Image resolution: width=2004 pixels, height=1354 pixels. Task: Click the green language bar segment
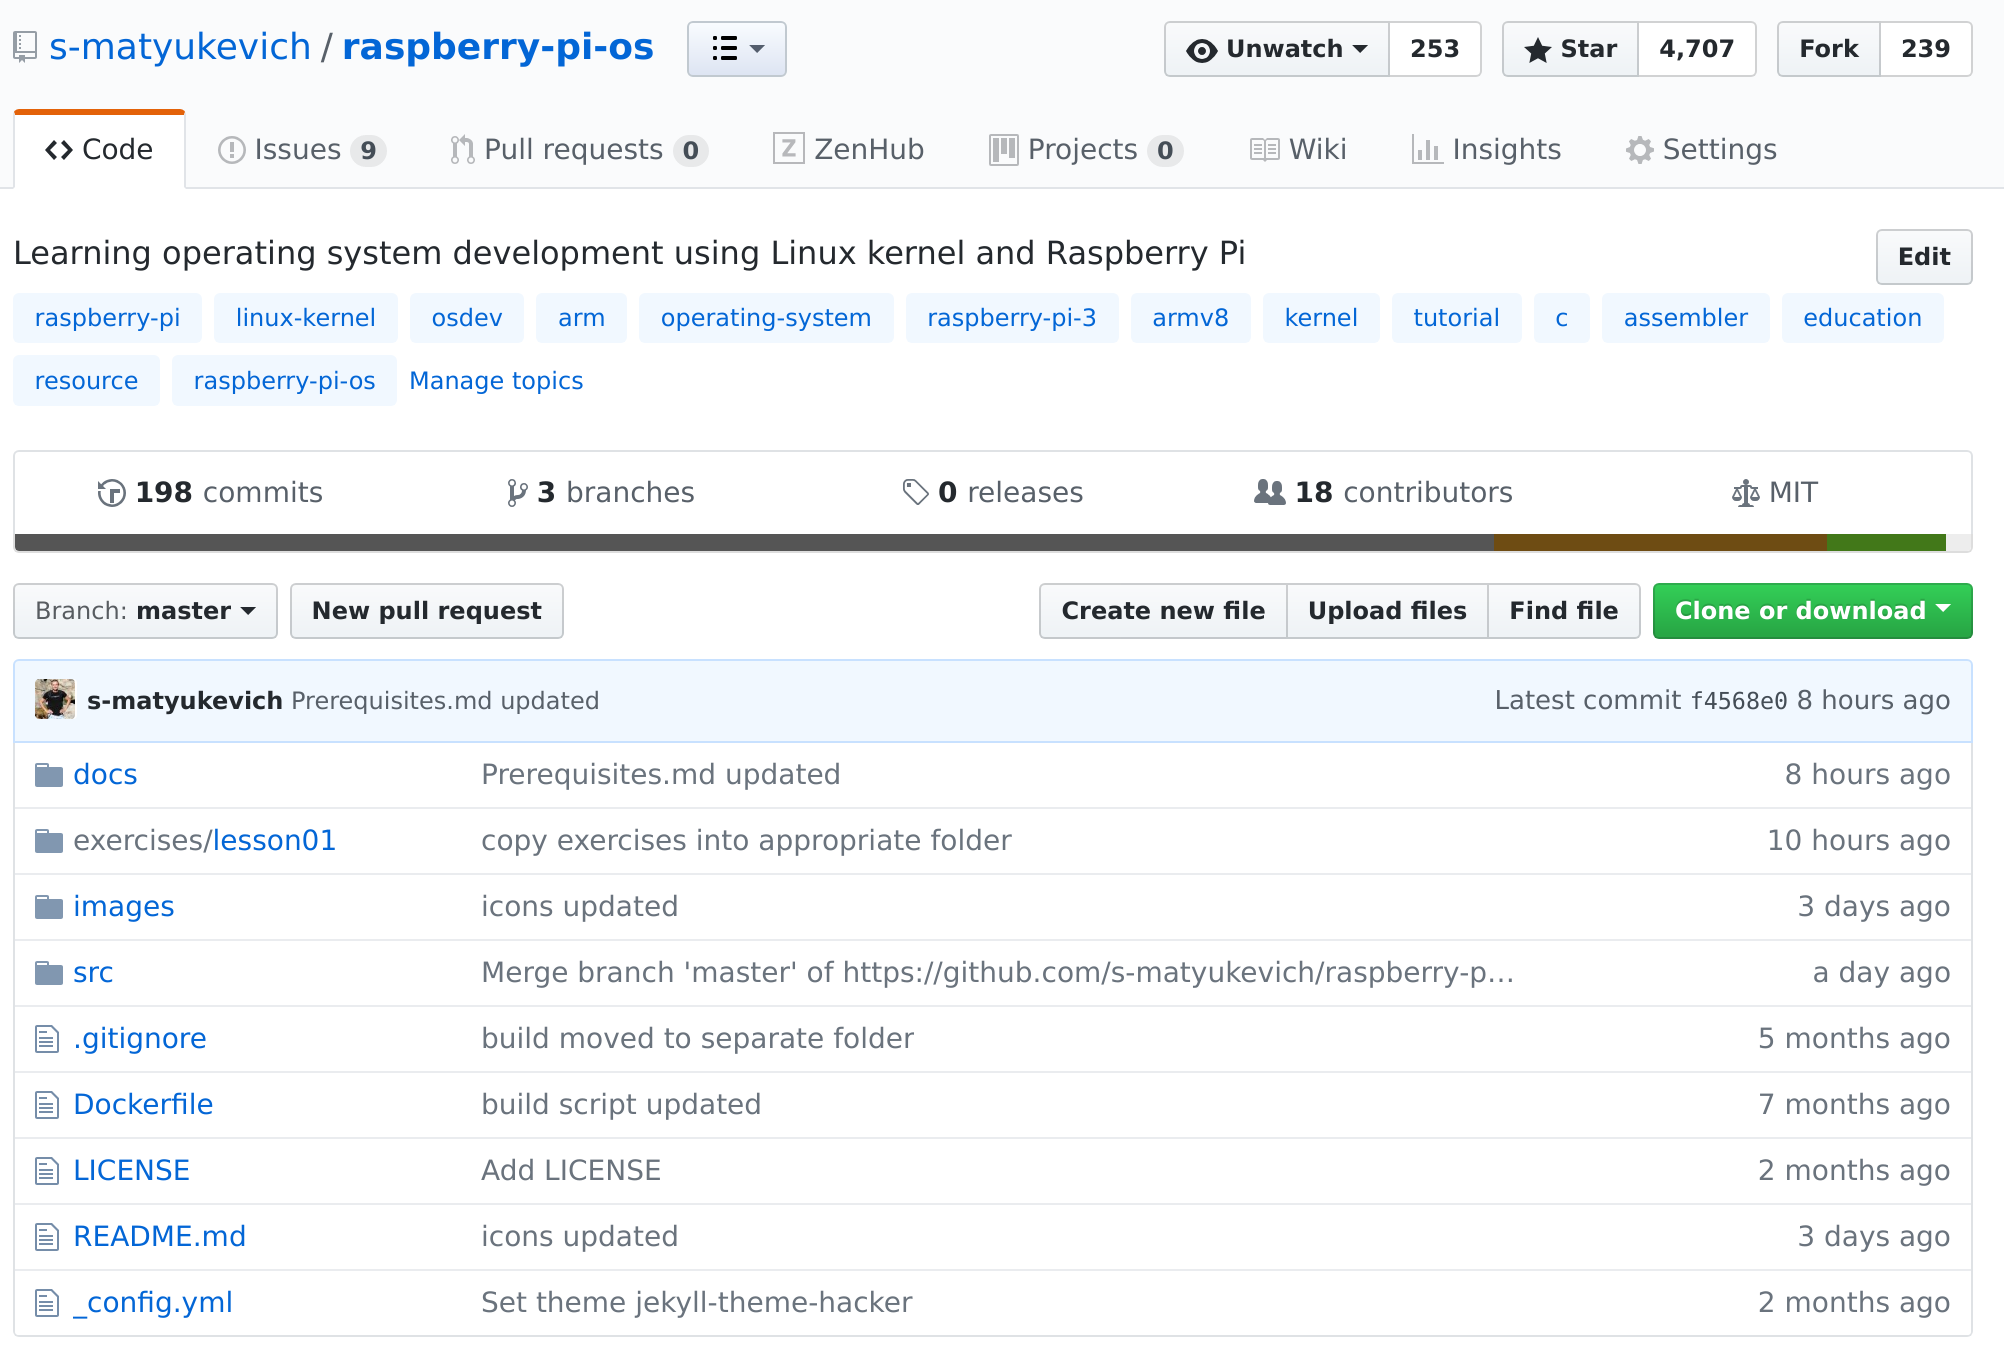1886,543
